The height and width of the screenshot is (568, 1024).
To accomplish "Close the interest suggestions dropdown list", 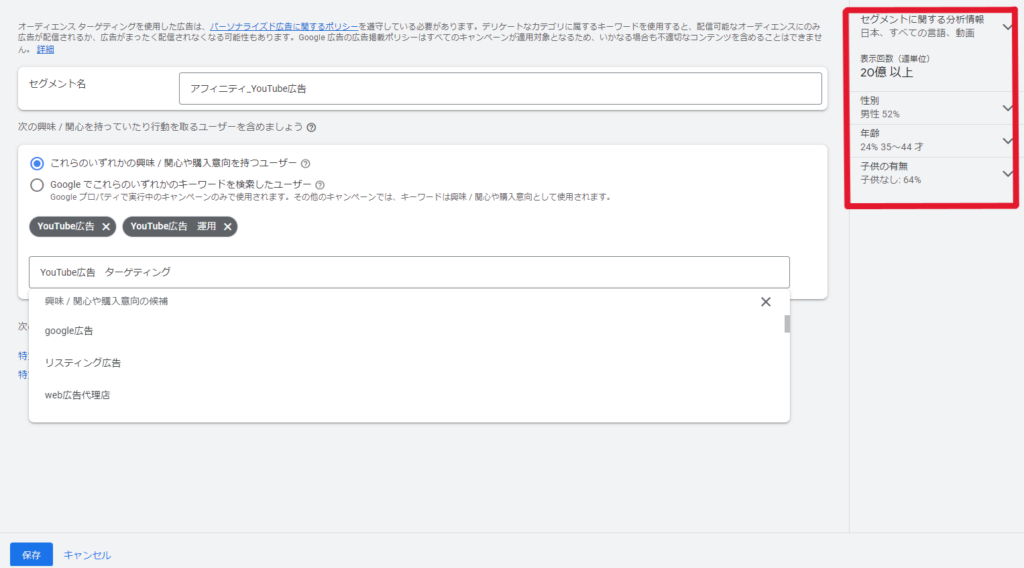I will click(766, 302).
